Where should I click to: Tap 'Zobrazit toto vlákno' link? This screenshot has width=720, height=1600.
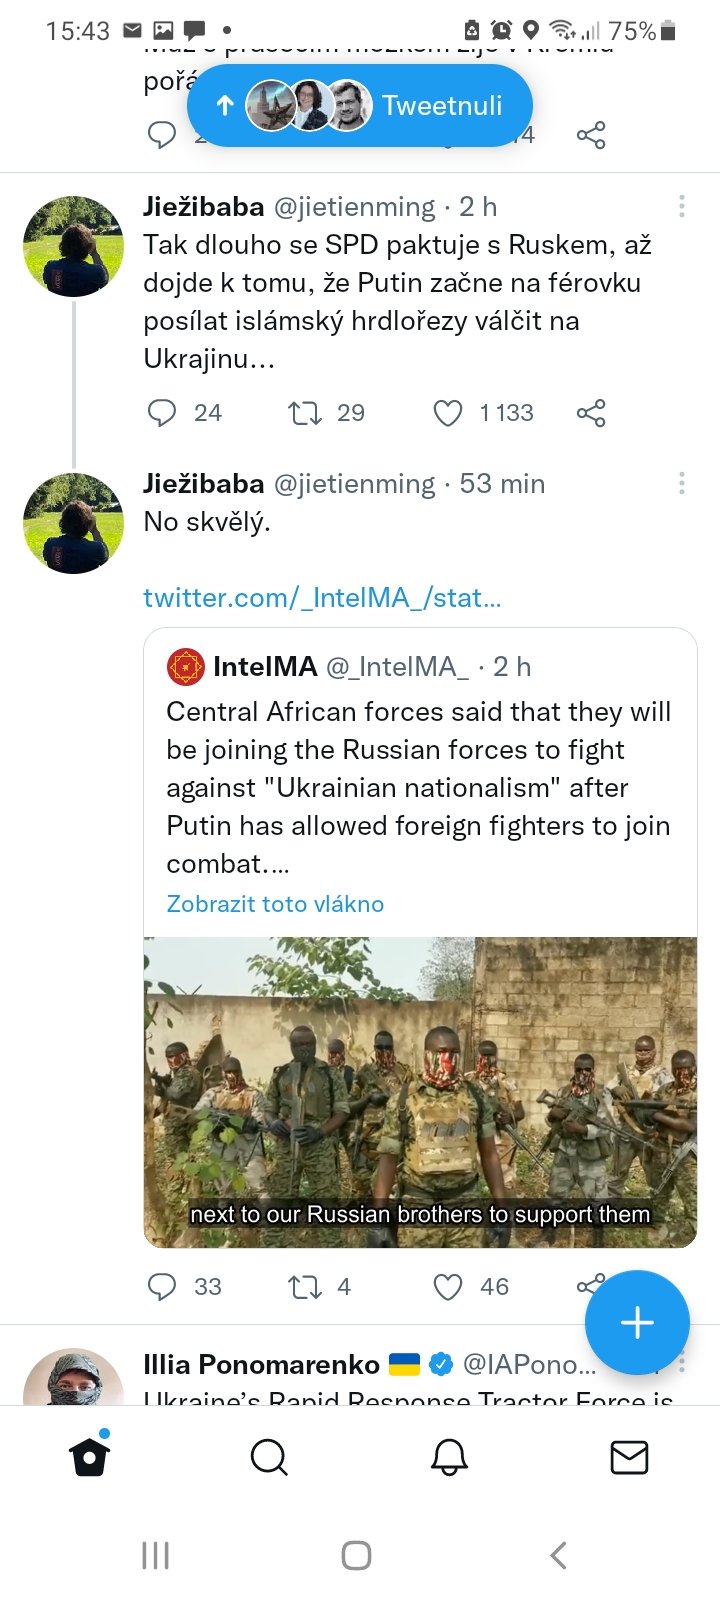[x=275, y=904]
